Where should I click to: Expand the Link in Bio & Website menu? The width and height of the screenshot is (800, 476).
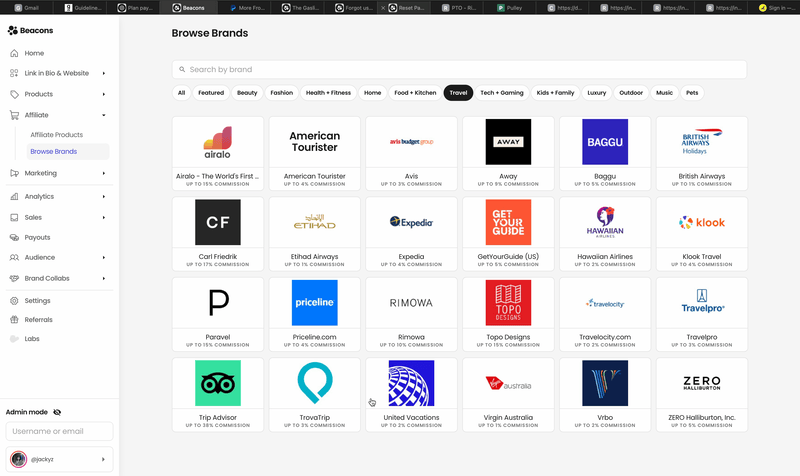[x=104, y=73]
